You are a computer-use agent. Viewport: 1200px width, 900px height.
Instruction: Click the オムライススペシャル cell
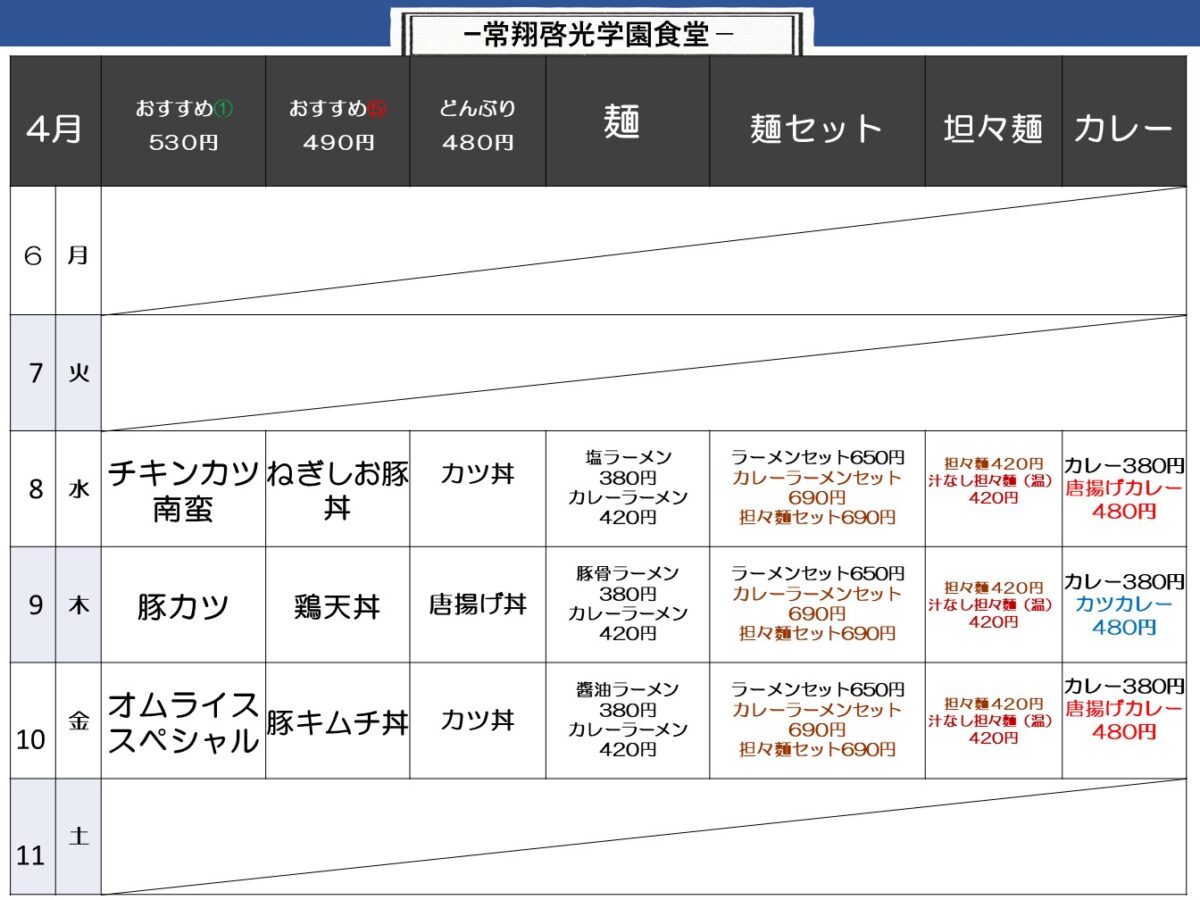point(183,722)
